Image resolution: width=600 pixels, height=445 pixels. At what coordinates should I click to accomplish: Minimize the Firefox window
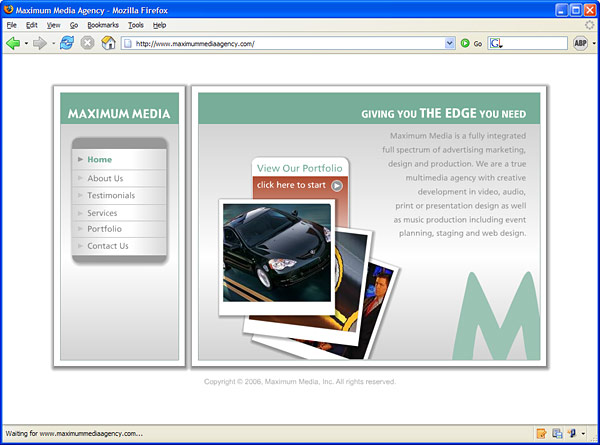click(x=562, y=10)
